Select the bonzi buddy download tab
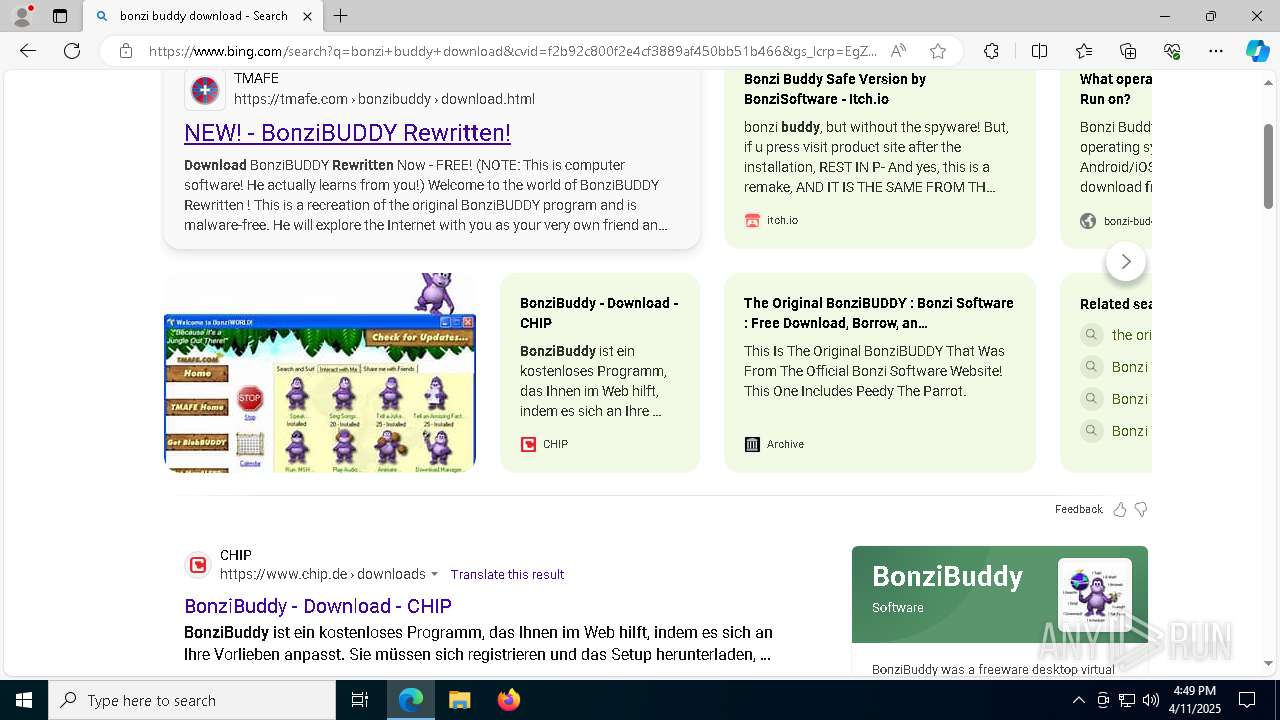1280x720 pixels. click(203, 16)
